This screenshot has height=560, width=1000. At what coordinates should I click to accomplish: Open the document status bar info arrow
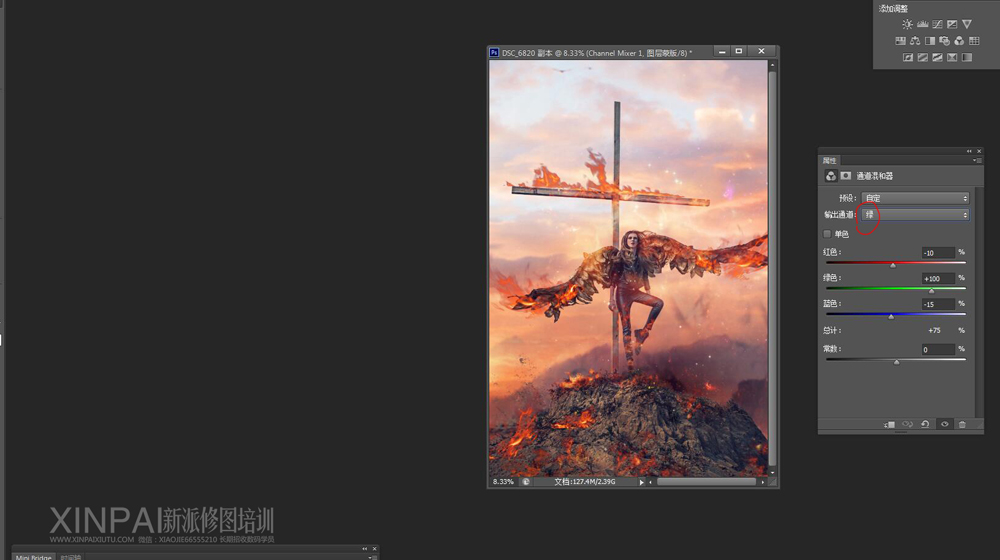point(642,482)
